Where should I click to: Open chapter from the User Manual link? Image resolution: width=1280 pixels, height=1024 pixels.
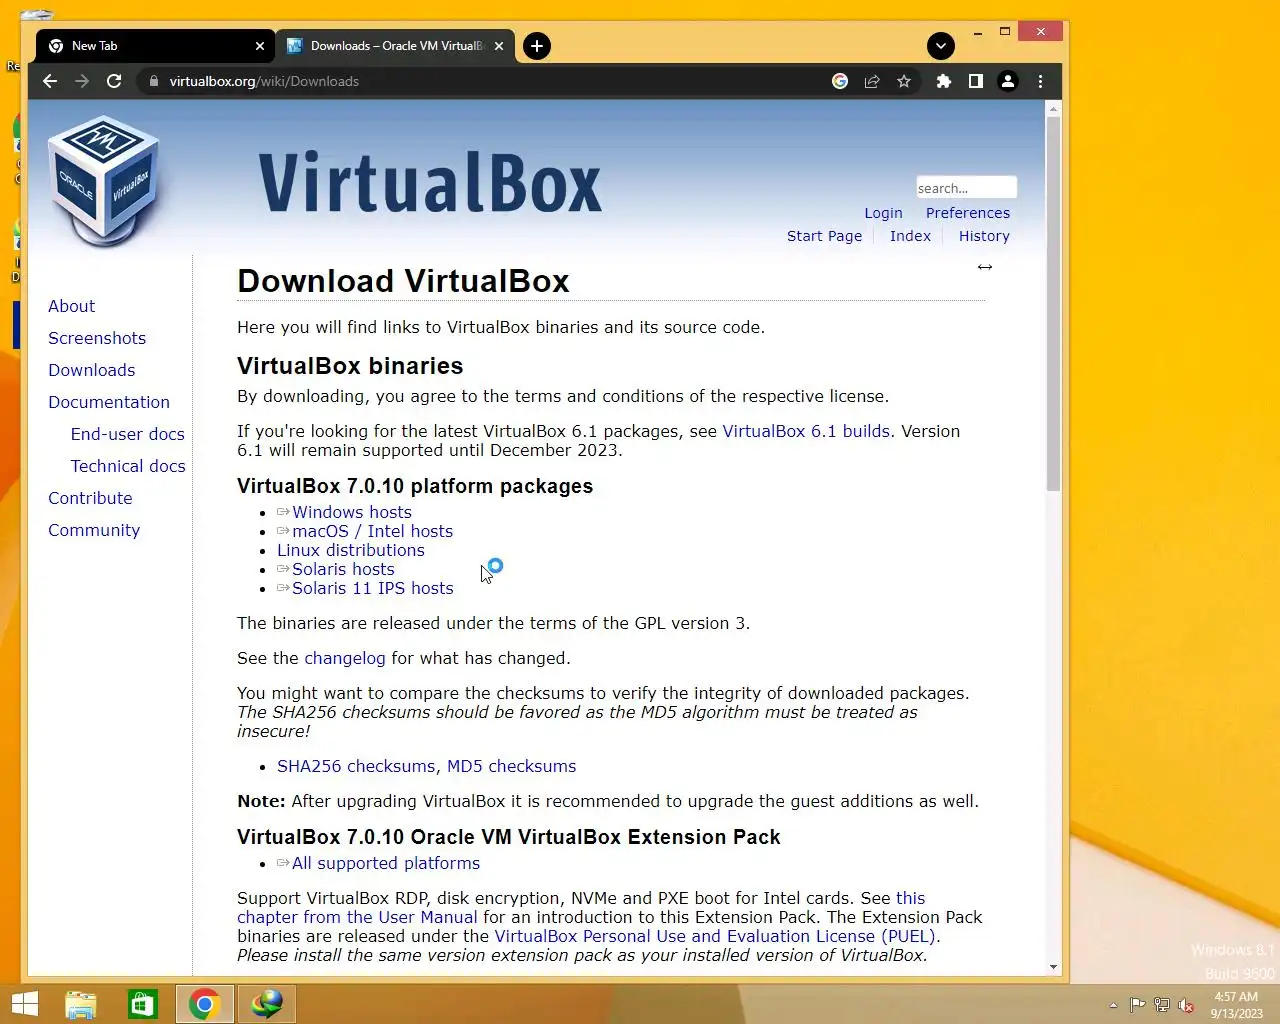click(357, 917)
